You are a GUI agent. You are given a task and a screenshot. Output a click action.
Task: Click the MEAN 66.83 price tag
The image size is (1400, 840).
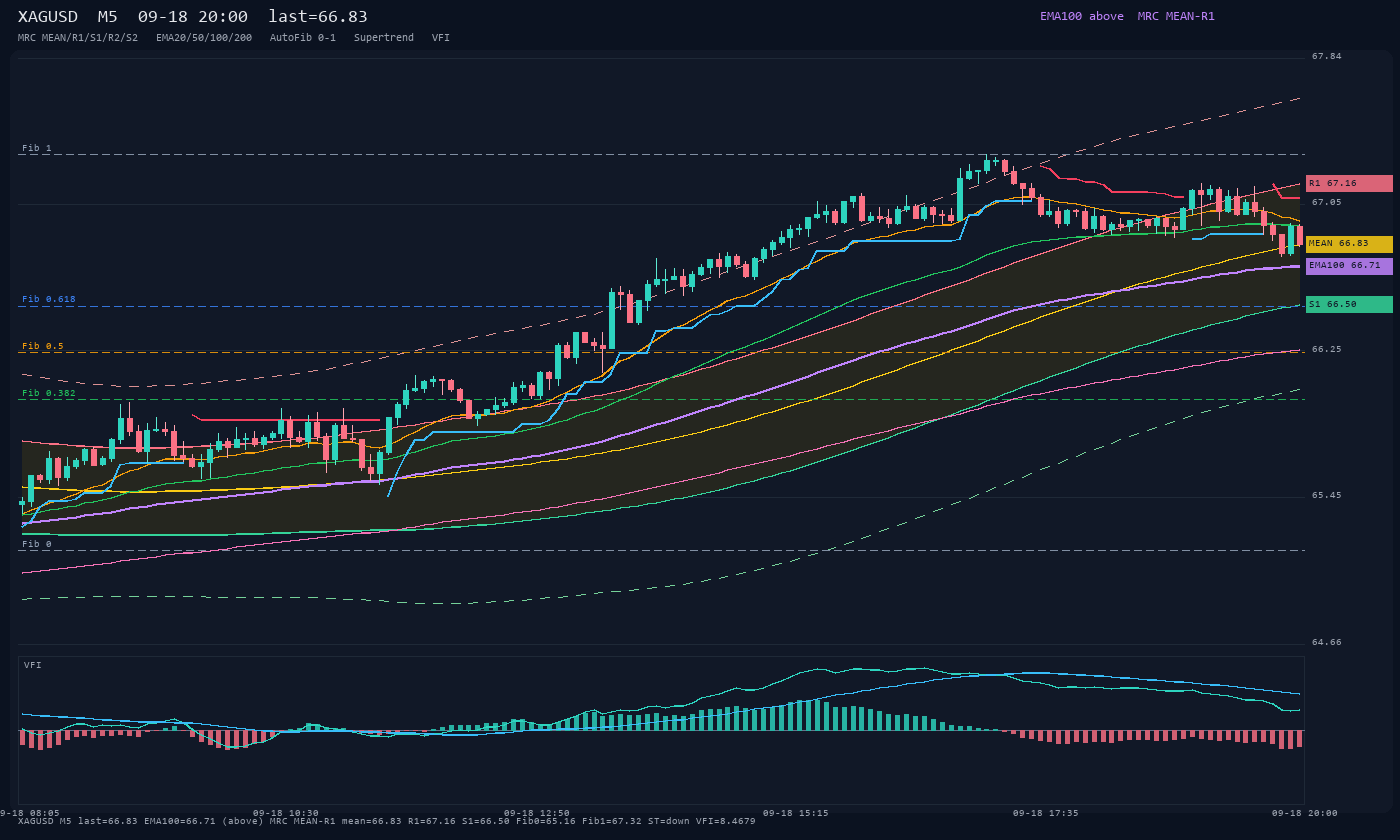1349,244
